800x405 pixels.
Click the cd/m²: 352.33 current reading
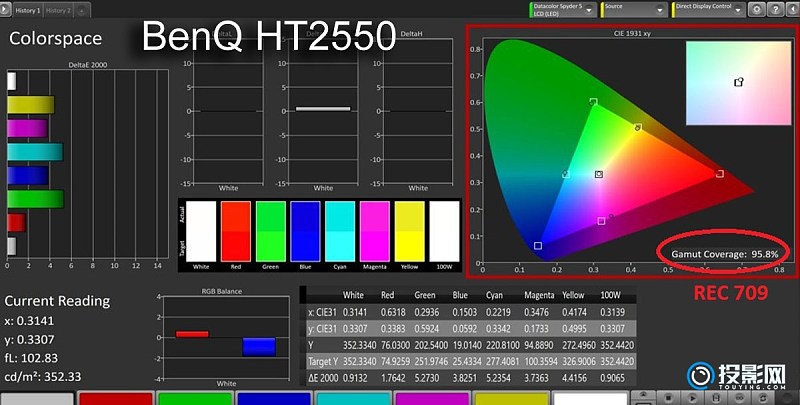pos(42,377)
